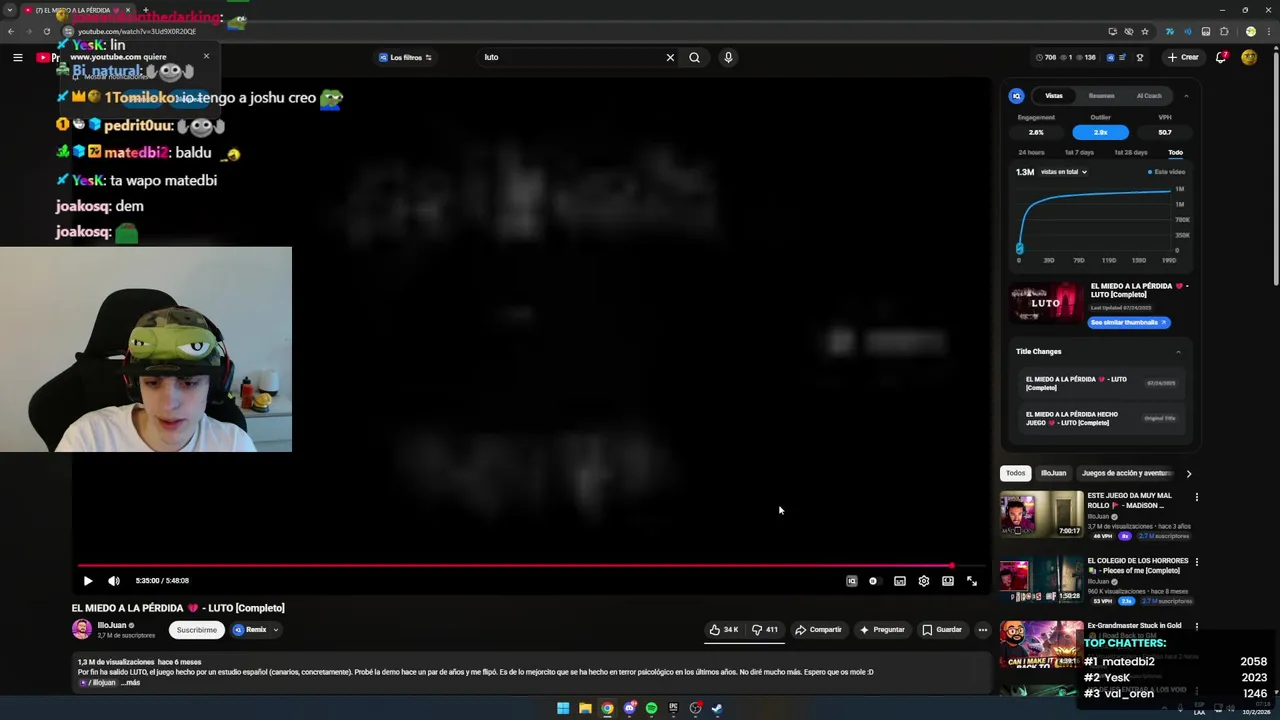Open options menu for MADISON video
The height and width of the screenshot is (720, 1280).
[1196, 497]
